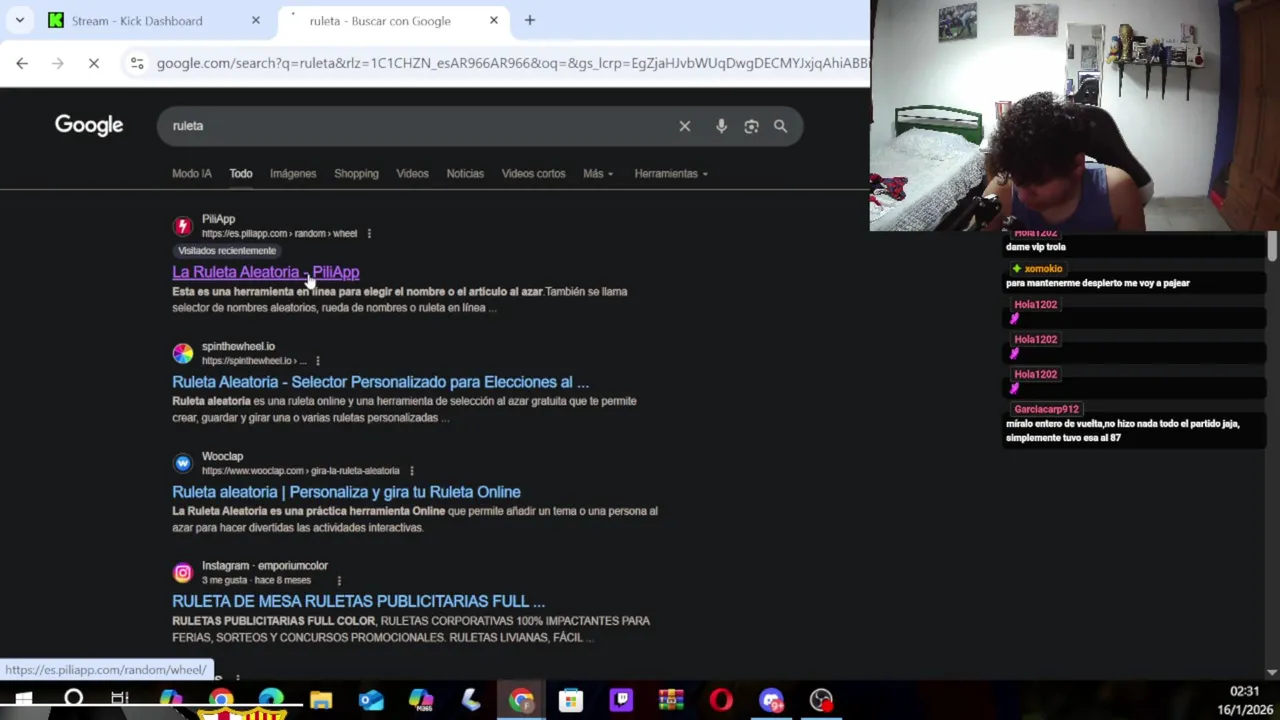Click the spinthewheel.io colorful favicon
Image resolution: width=1280 pixels, height=720 pixels.
click(182, 353)
